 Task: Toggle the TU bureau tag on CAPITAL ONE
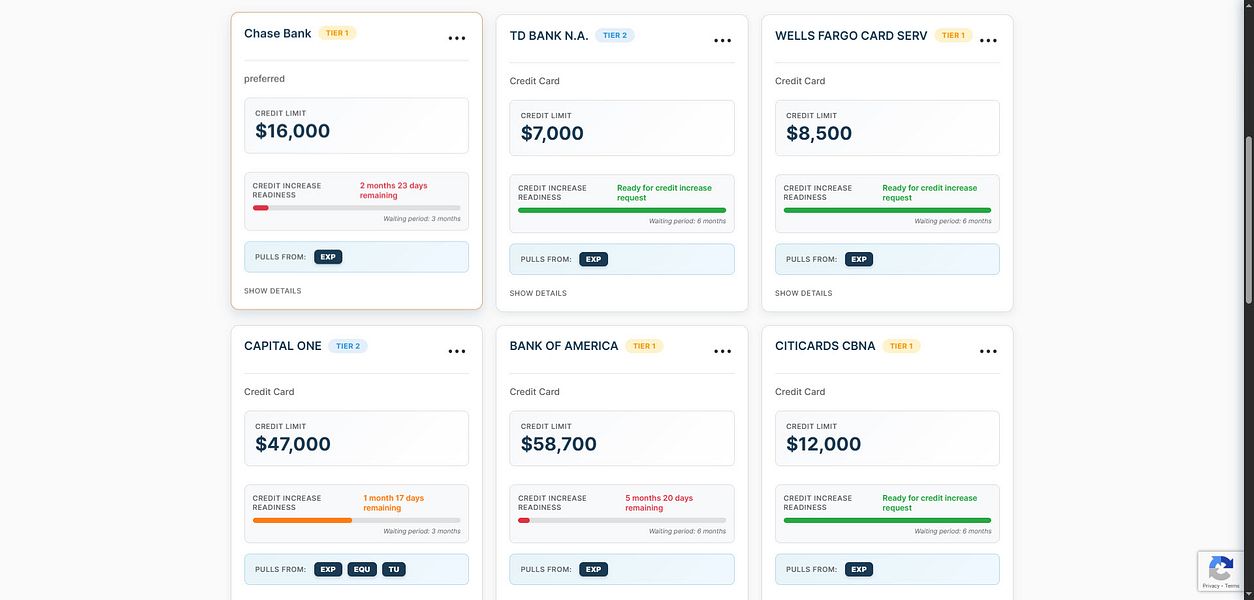click(x=393, y=568)
